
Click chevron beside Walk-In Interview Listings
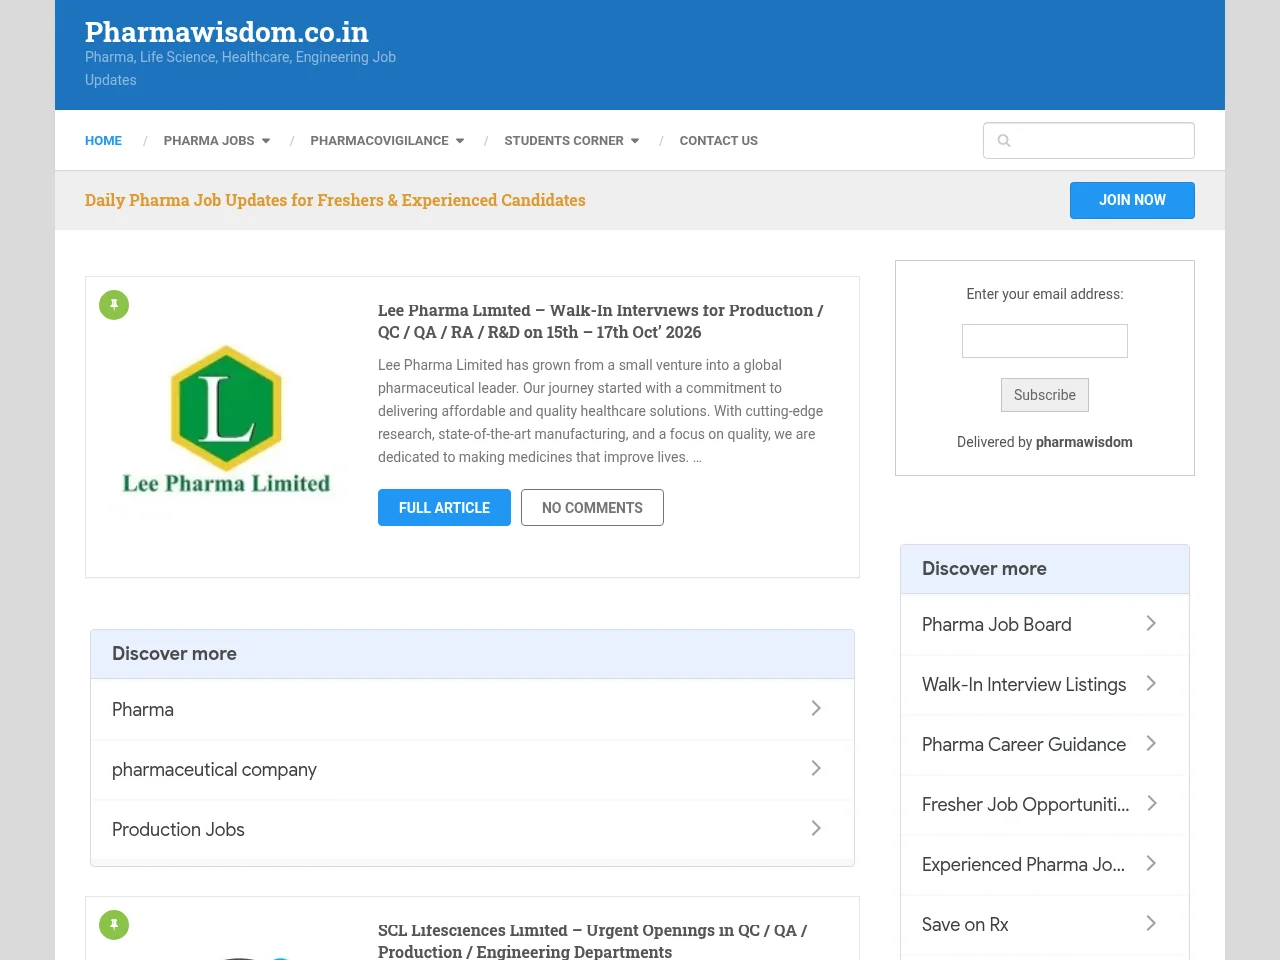pos(1151,683)
